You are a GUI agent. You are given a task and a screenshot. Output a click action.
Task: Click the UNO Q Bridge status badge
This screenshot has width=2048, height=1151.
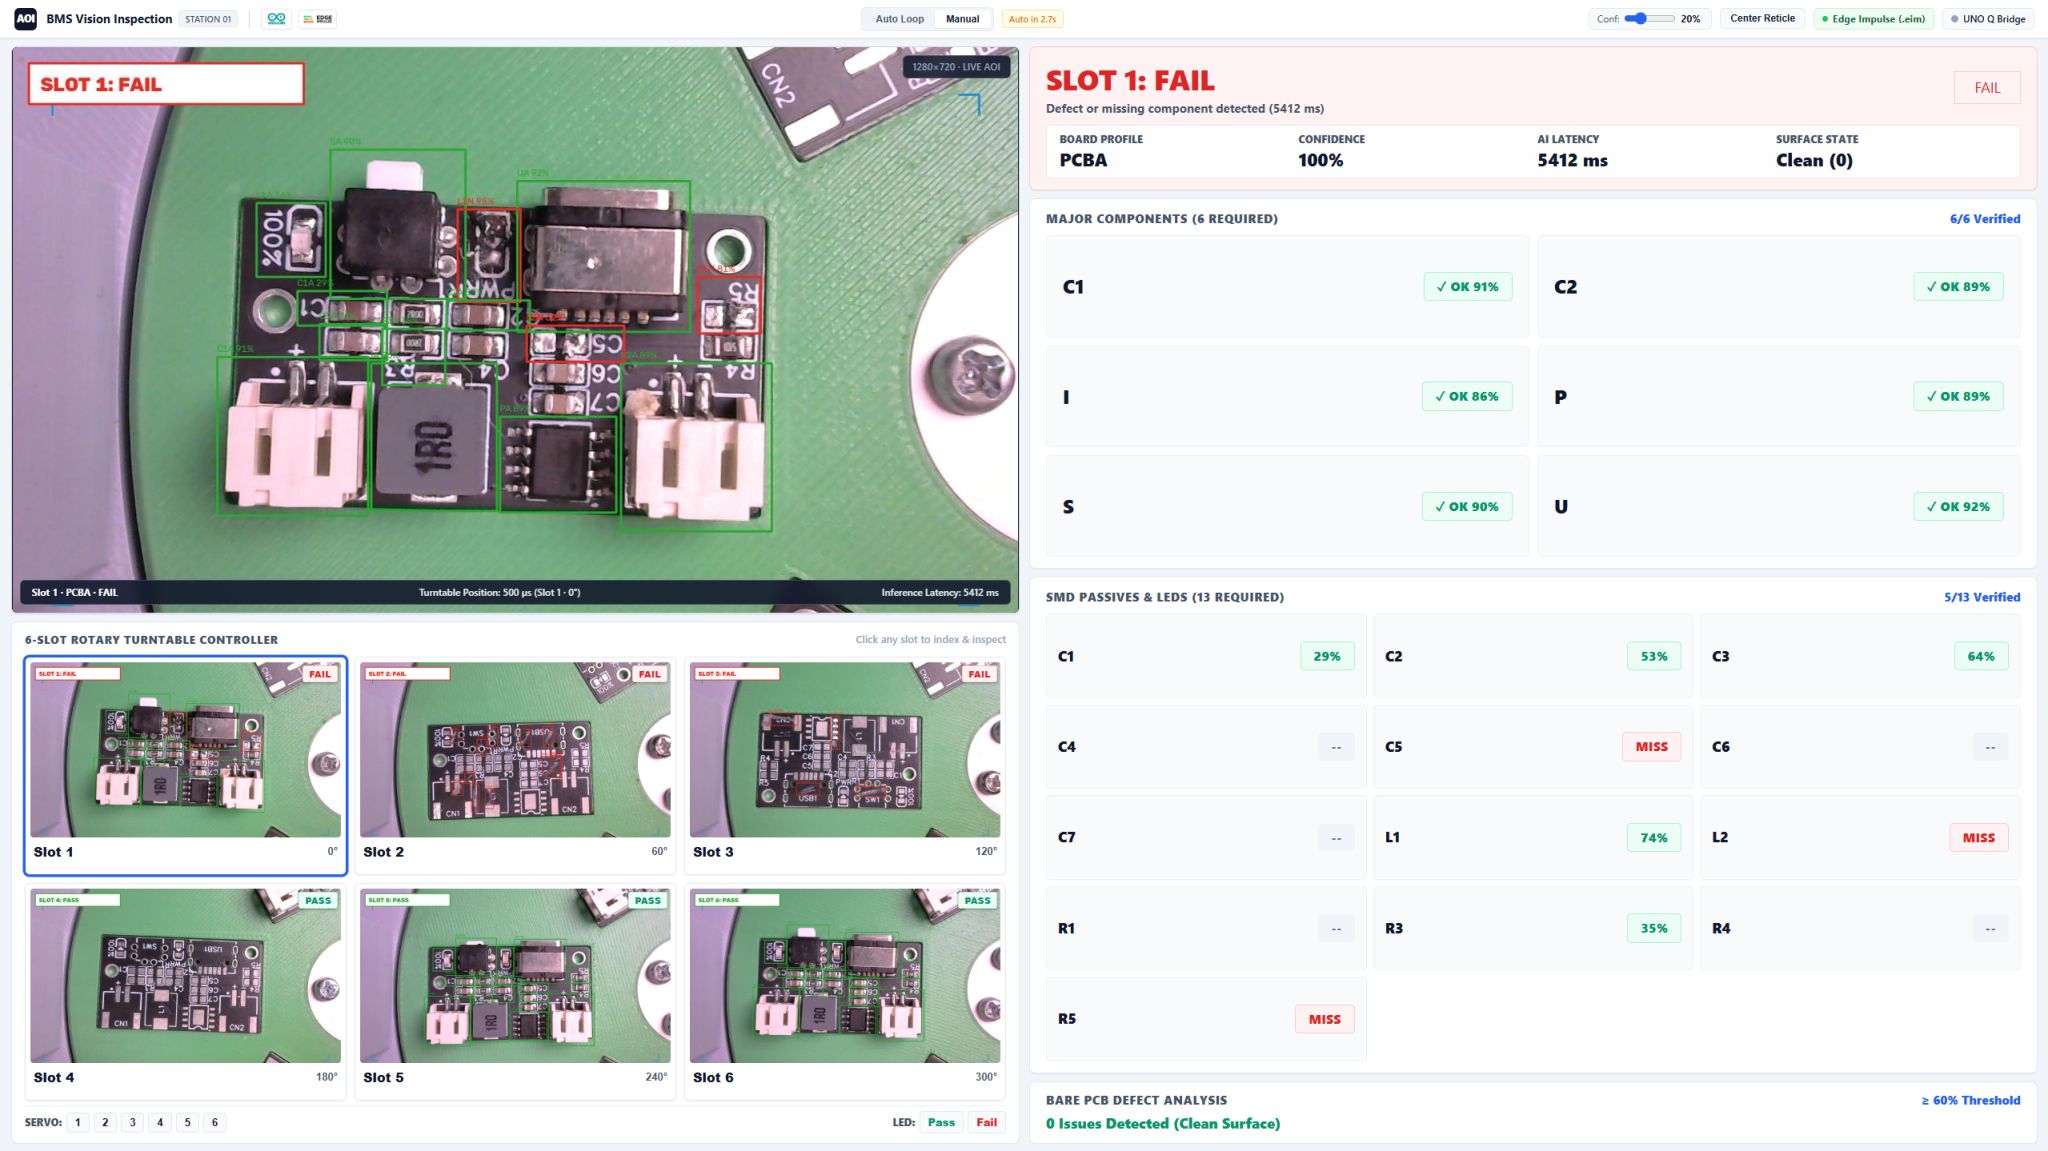[1988, 19]
